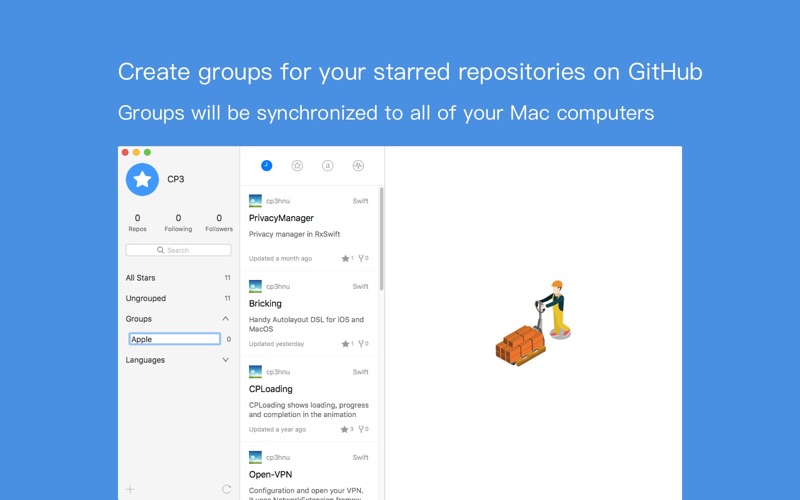Viewport: 800px width, 500px height.
Task: Click the Search input field
Action: tap(178, 250)
